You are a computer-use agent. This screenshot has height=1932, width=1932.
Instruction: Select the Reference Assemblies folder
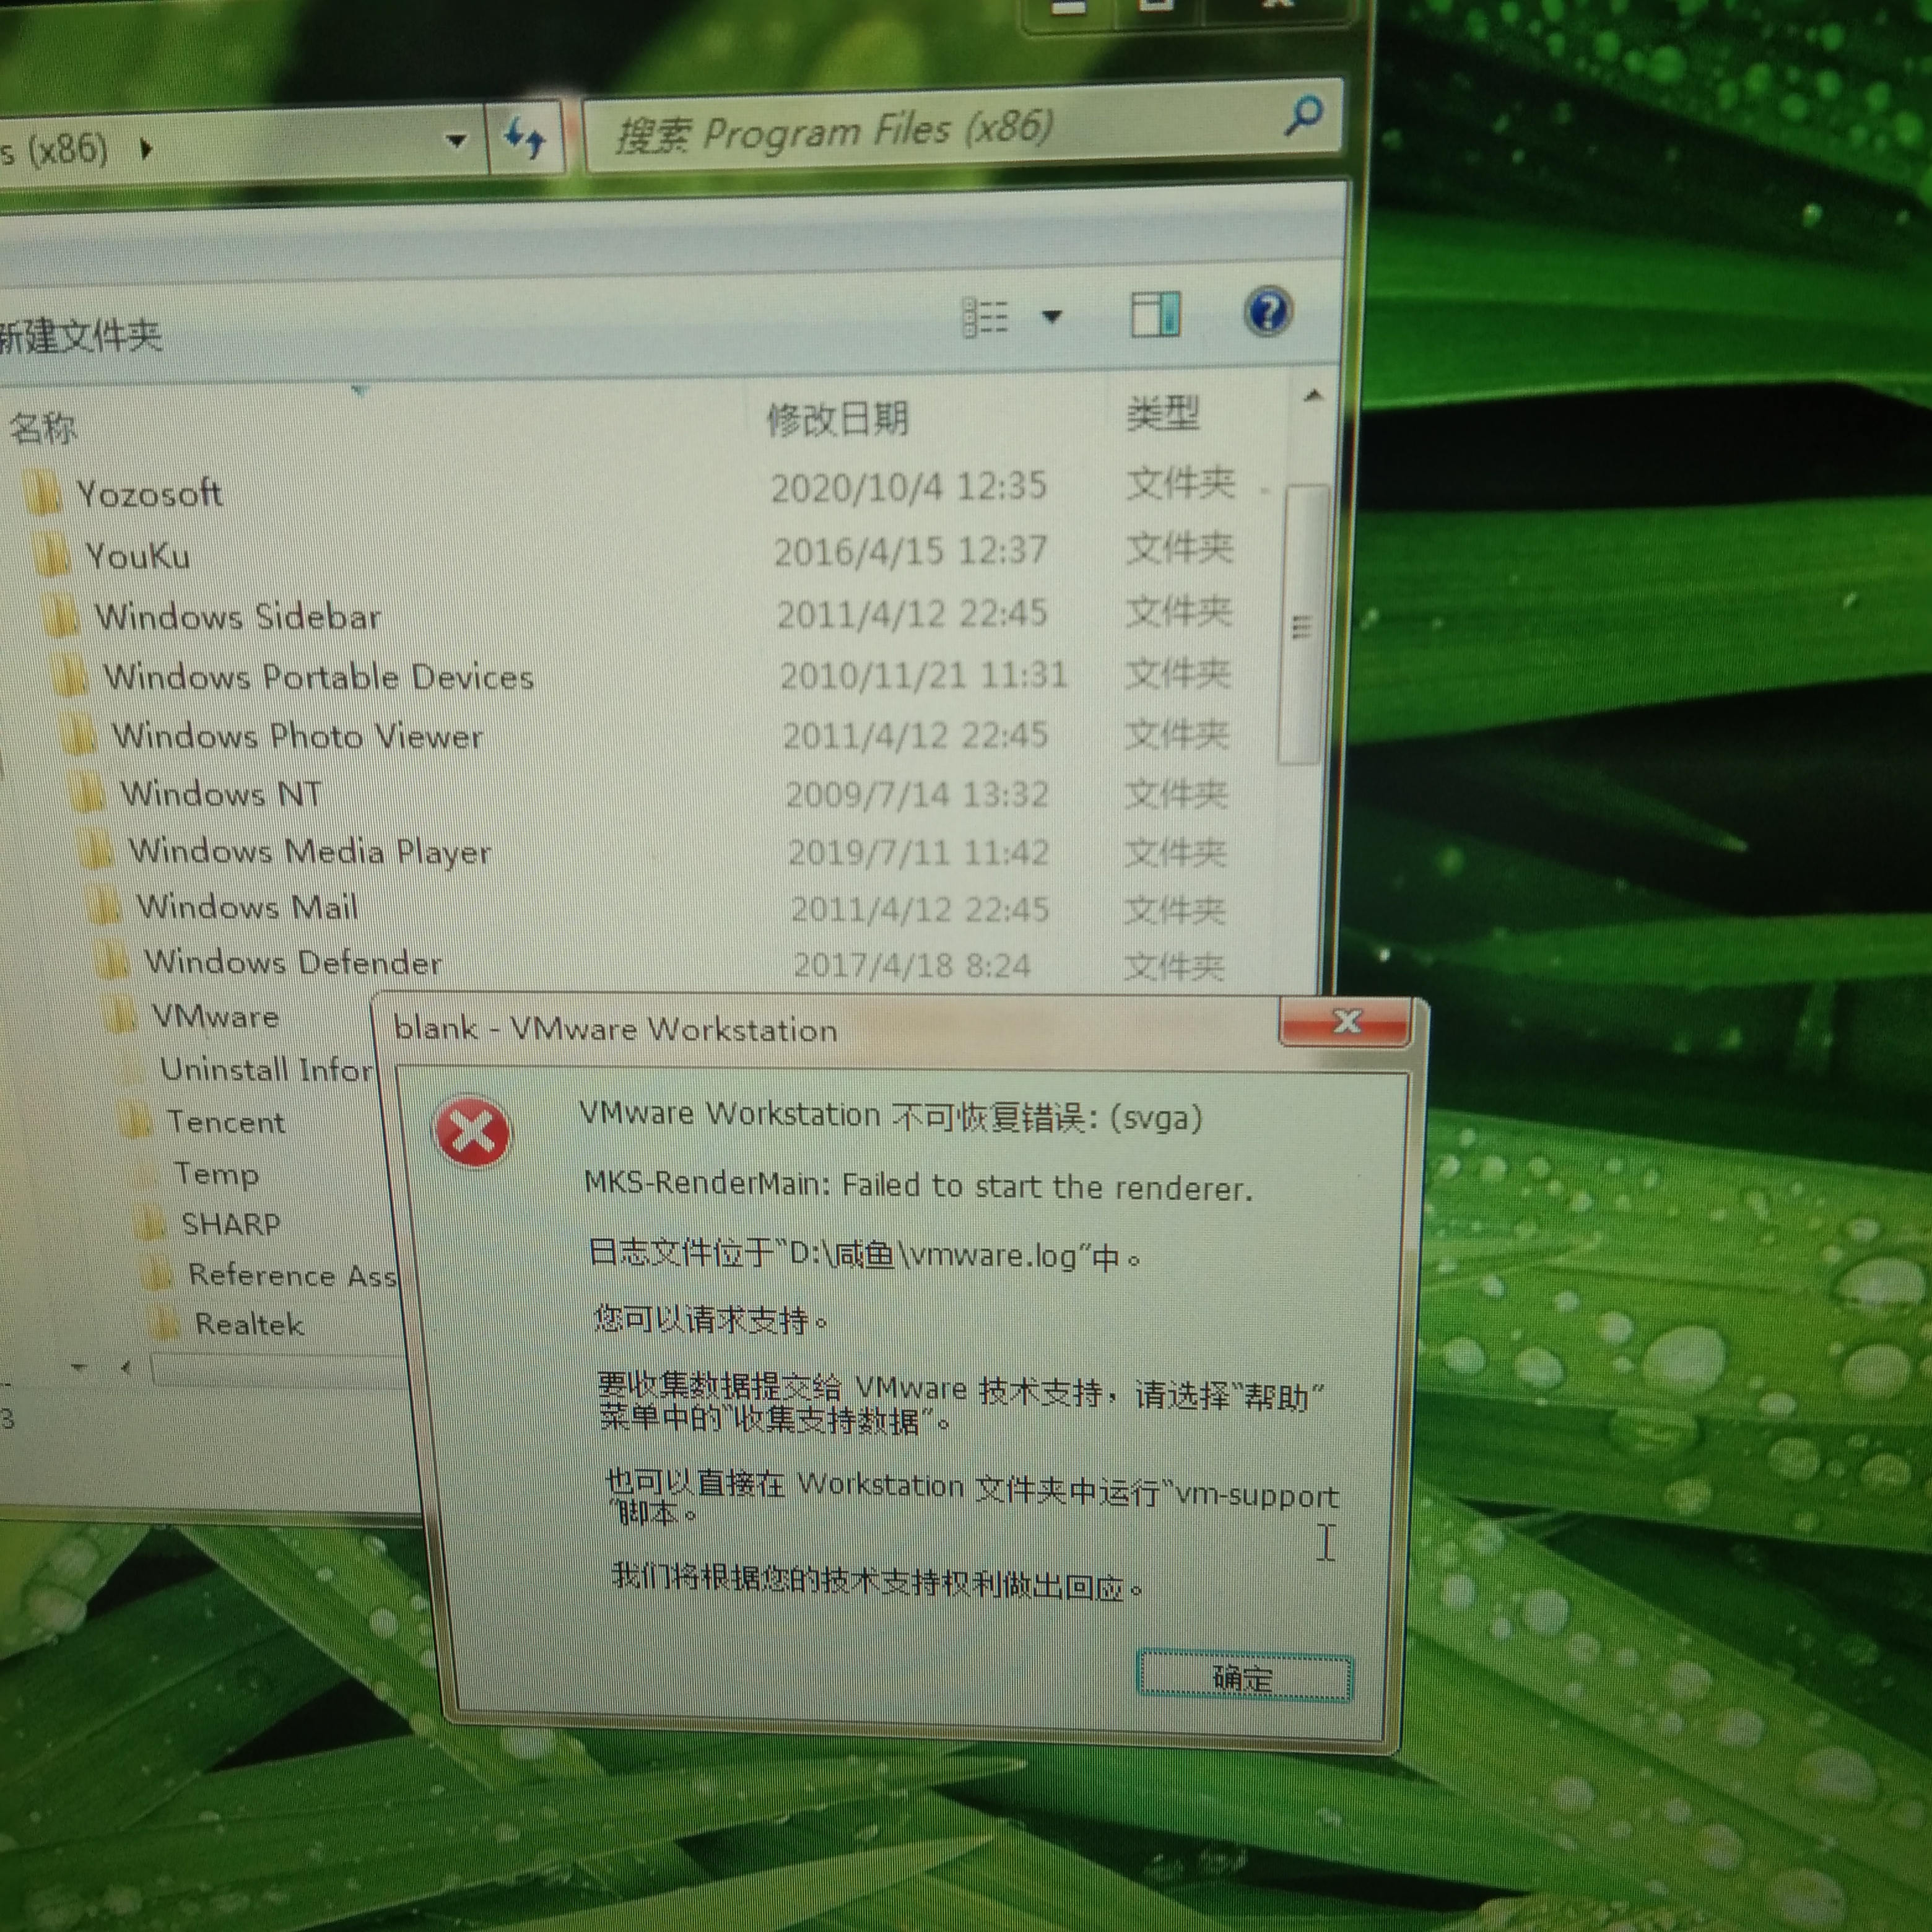tap(293, 1275)
